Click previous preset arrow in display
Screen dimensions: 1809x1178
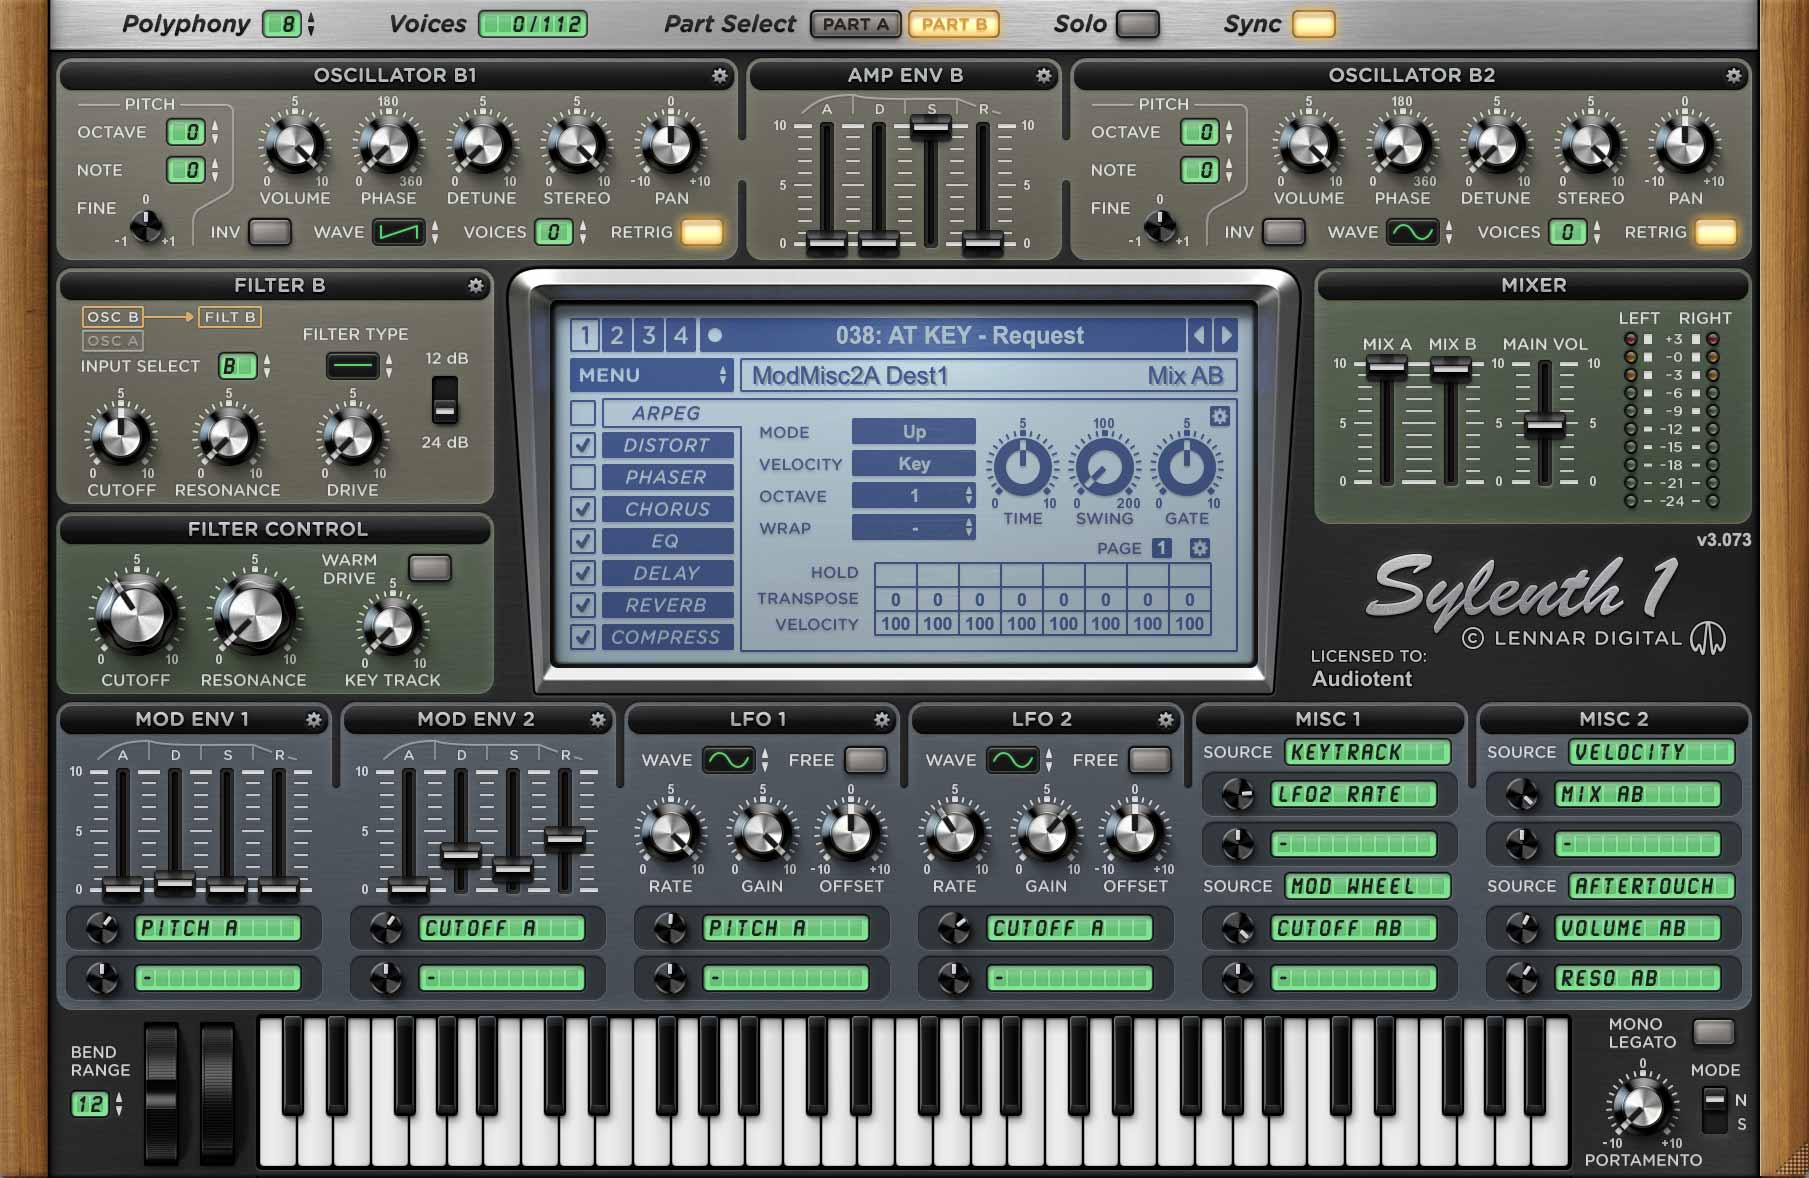coord(1198,335)
